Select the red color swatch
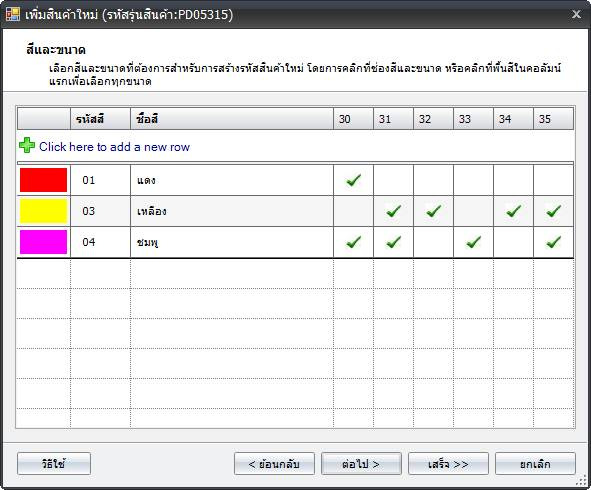Viewport: 591px width, 490px height. 43,180
